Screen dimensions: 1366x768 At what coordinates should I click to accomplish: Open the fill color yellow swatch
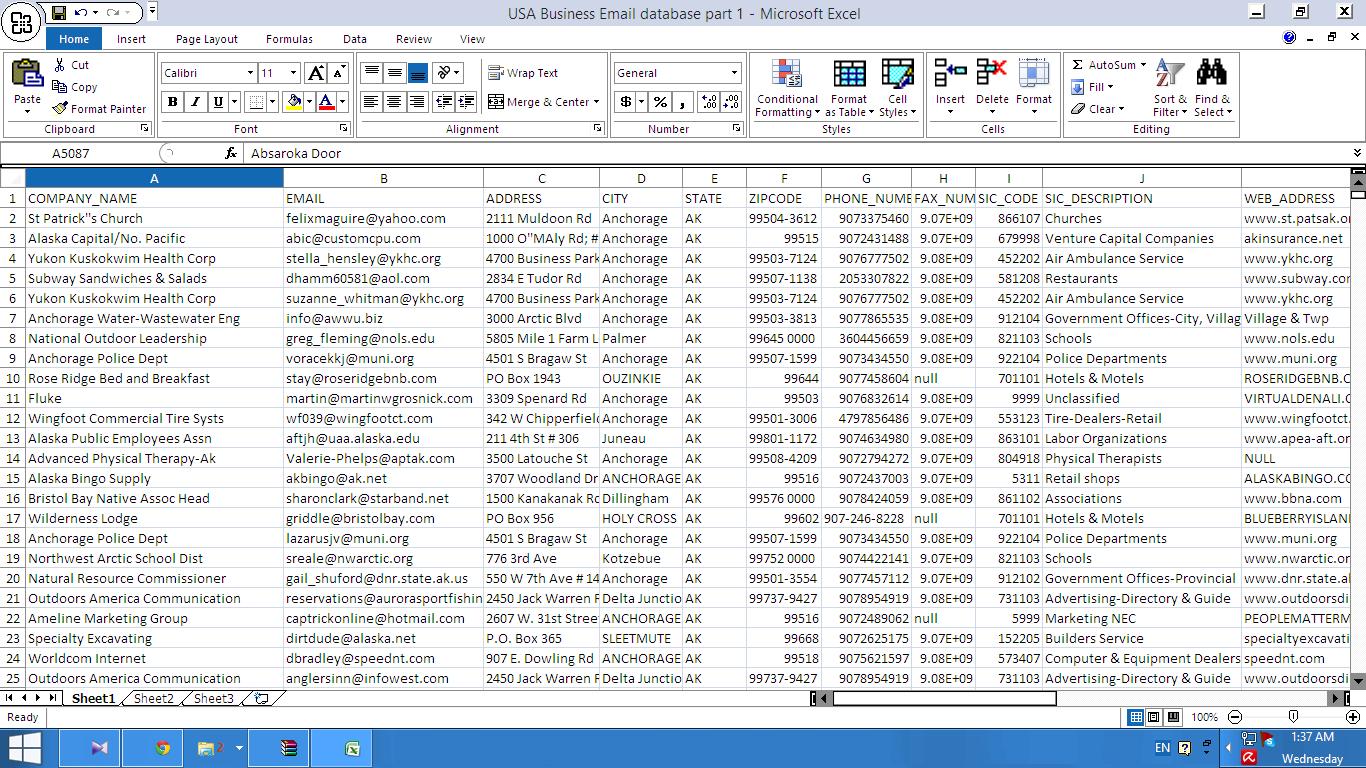293,102
